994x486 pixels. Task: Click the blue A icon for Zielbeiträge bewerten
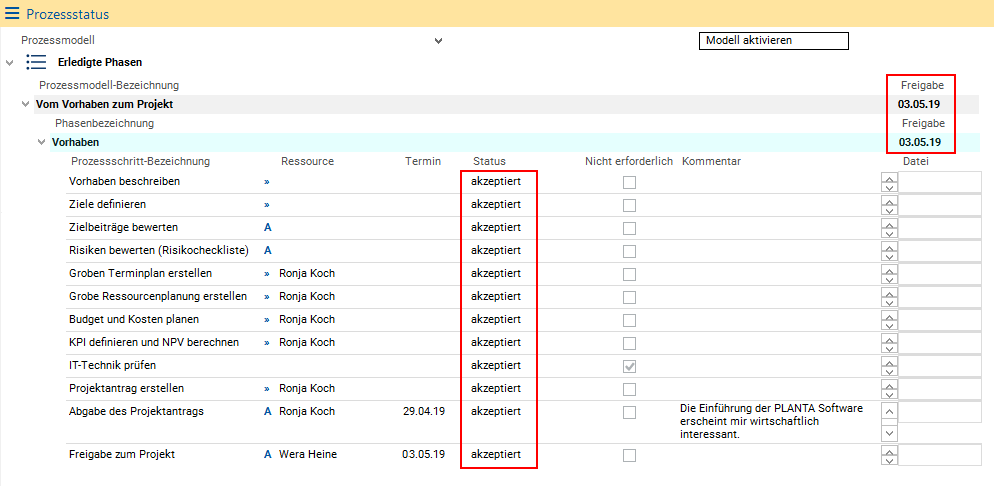(x=268, y=227)
